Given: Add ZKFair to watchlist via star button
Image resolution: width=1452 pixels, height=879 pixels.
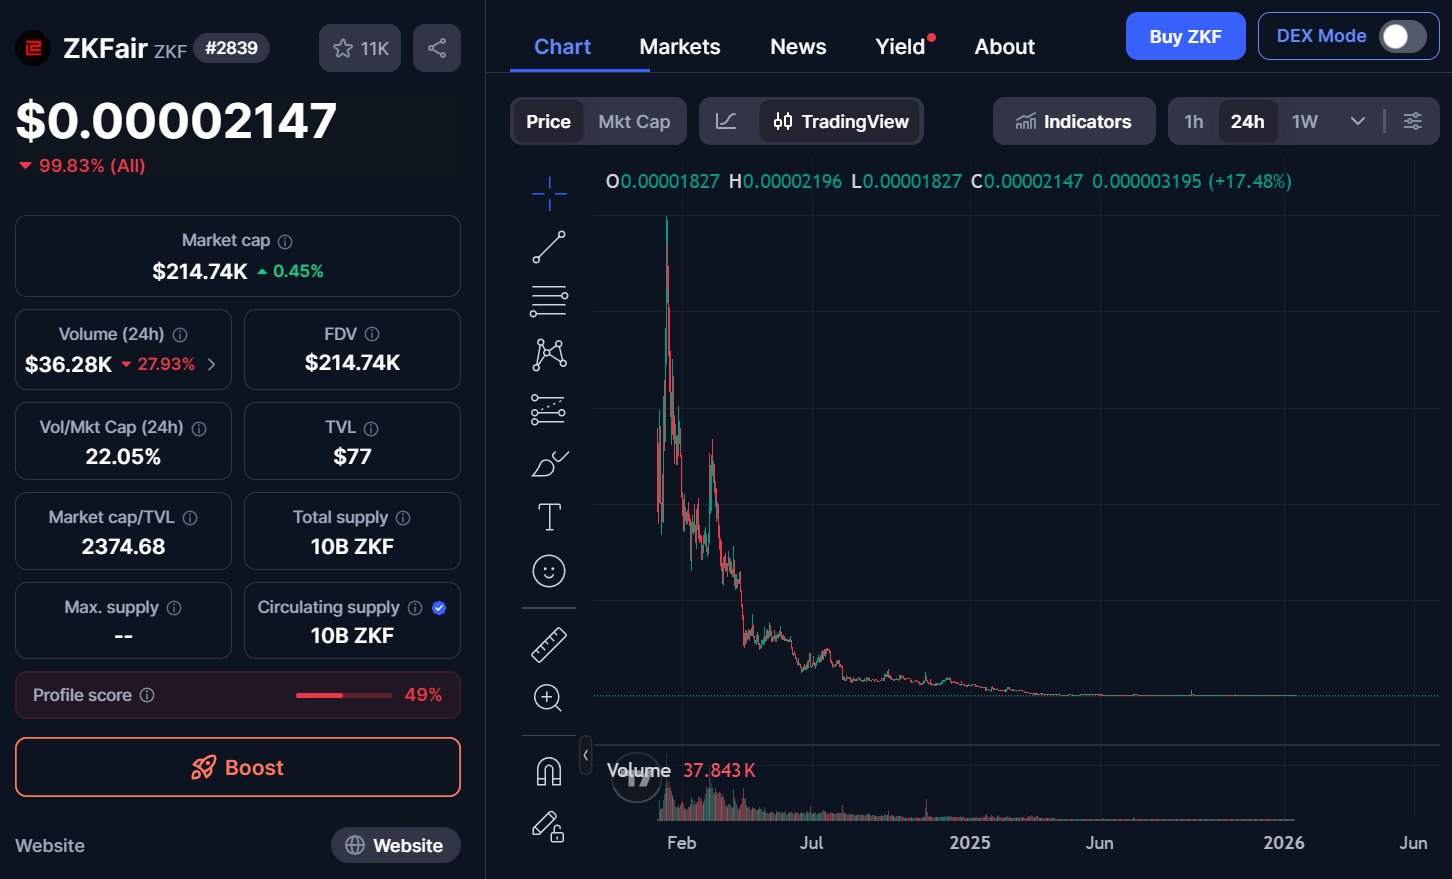Looking at the screenshot, I should pos(360,48).
